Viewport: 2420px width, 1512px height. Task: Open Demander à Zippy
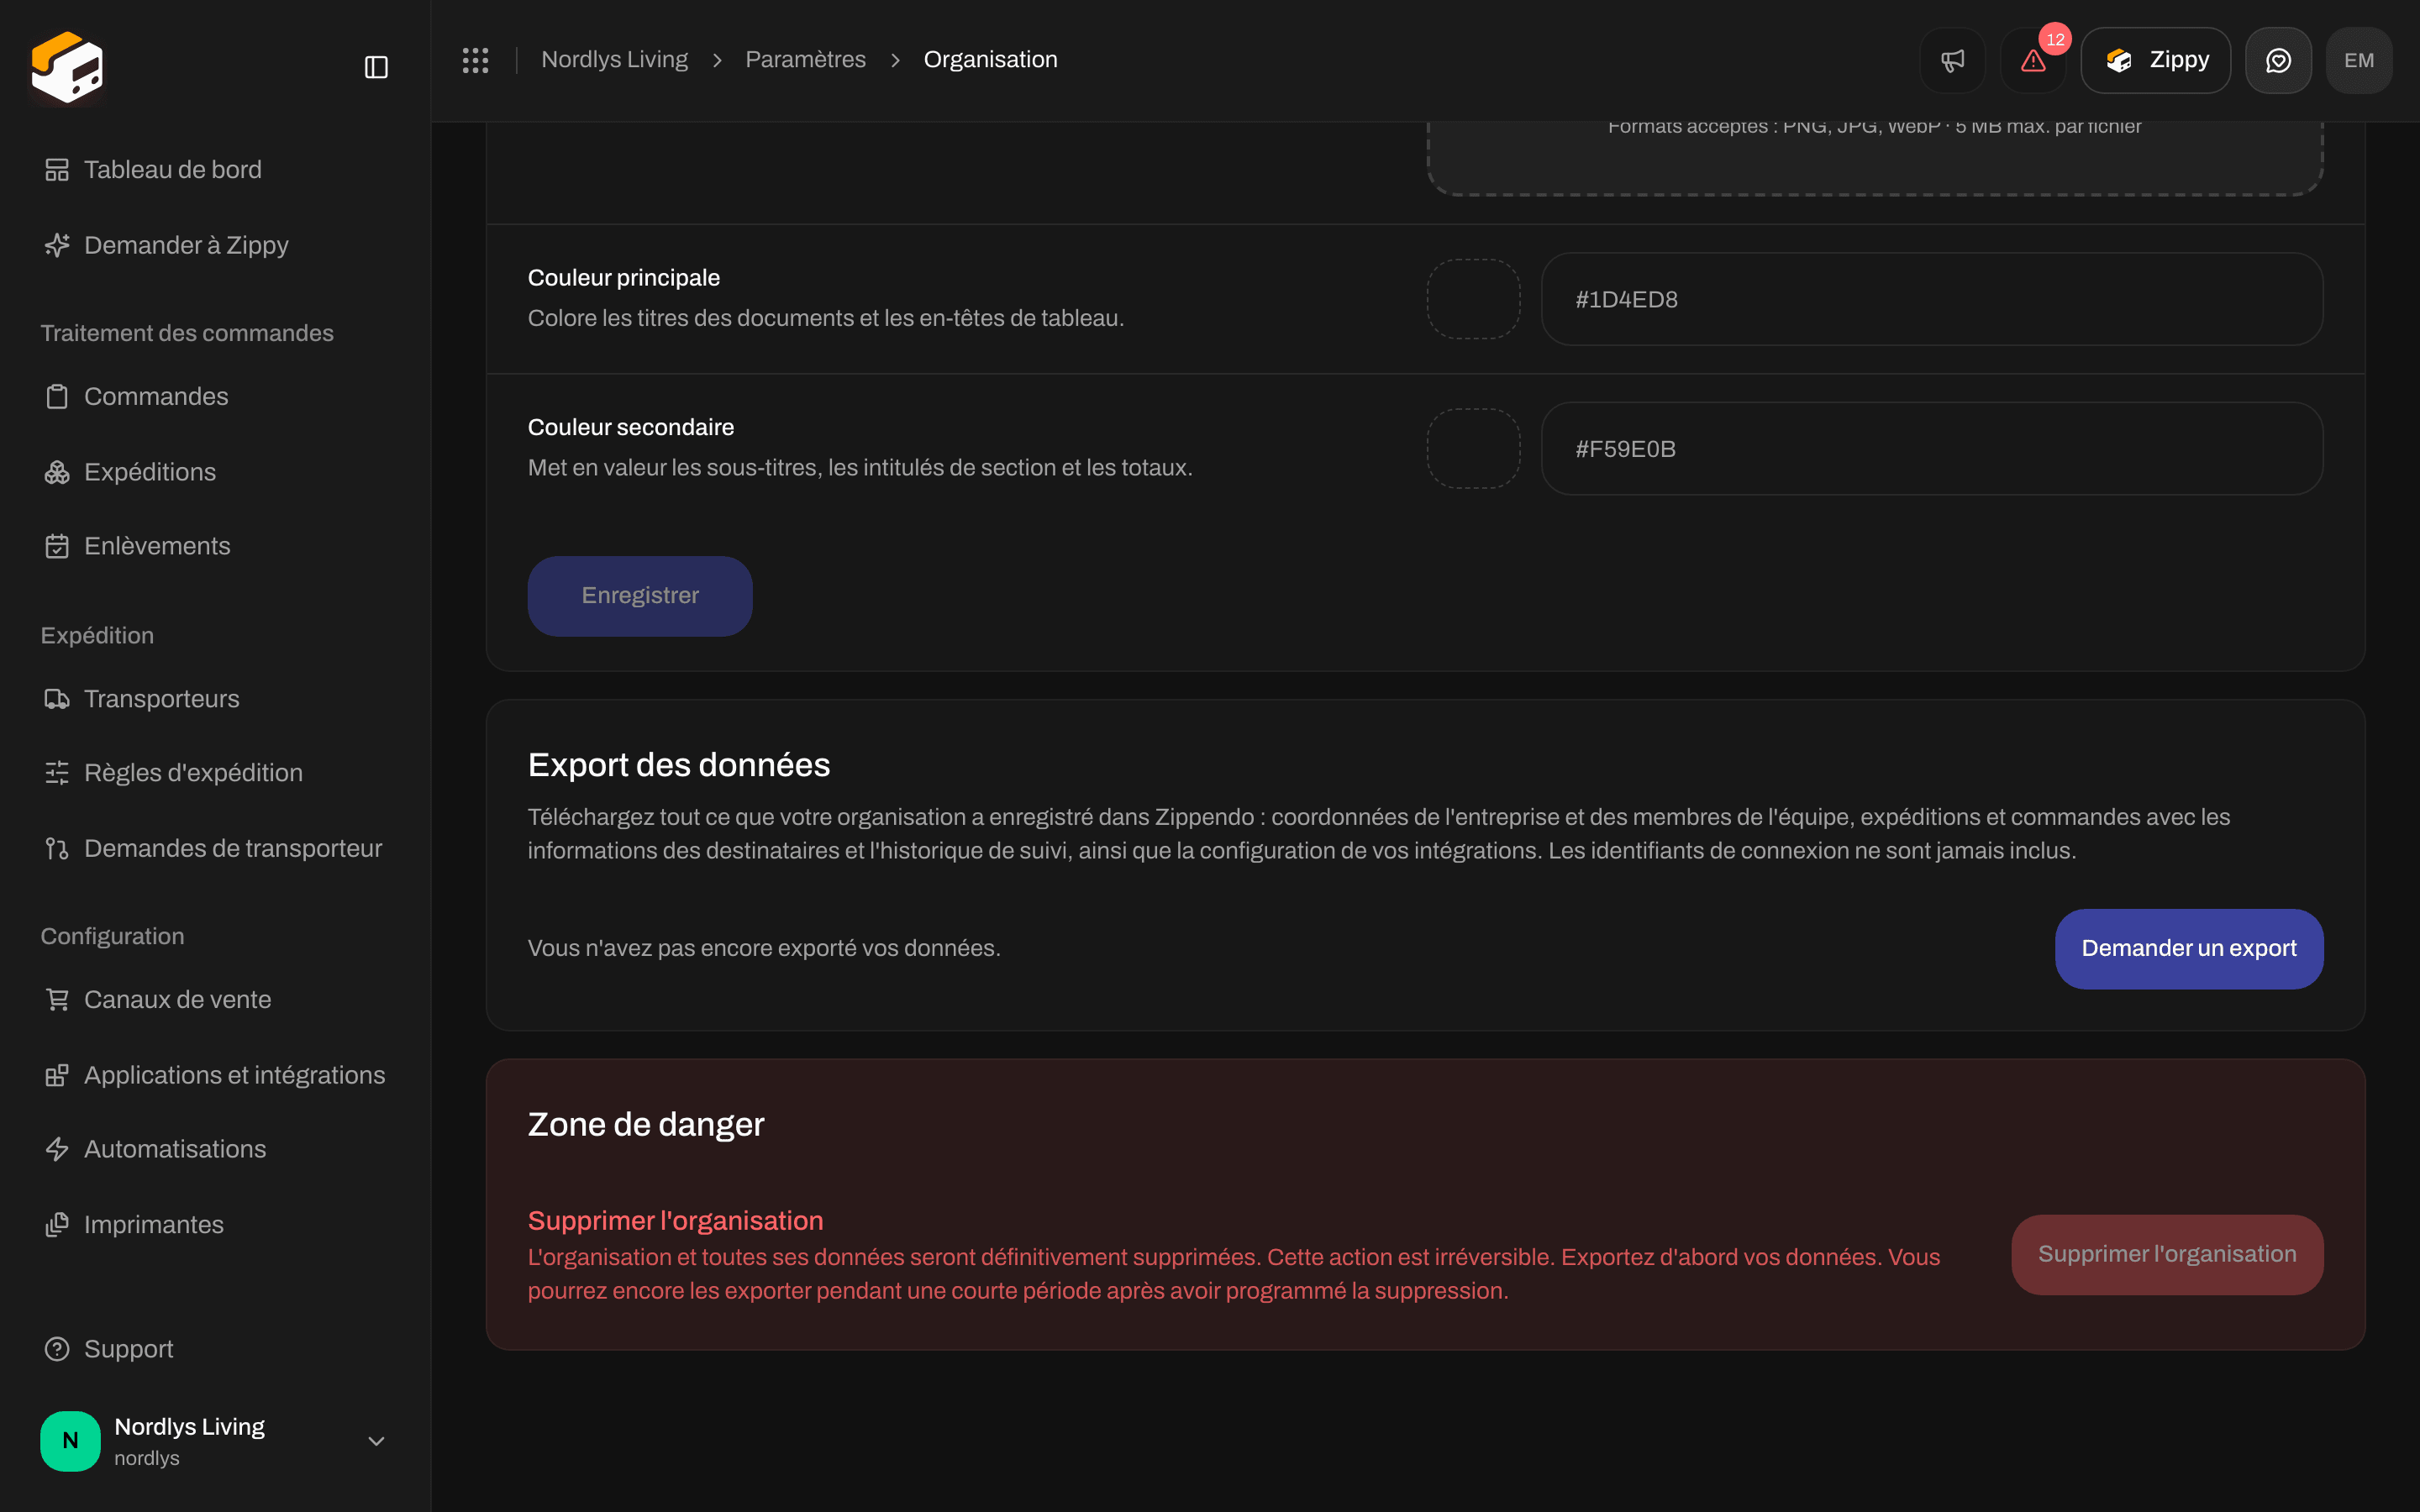[x=186, y=245]
